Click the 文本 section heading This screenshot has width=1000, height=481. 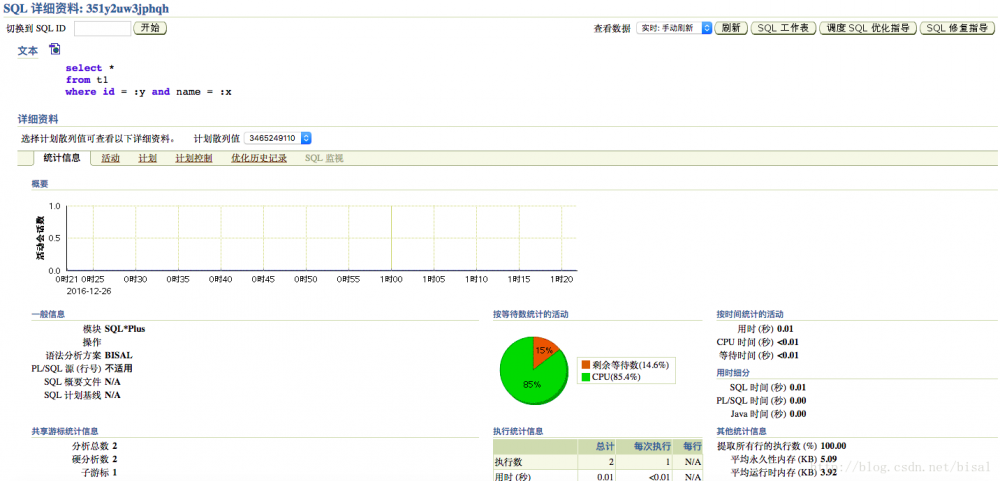coord(27,50)
